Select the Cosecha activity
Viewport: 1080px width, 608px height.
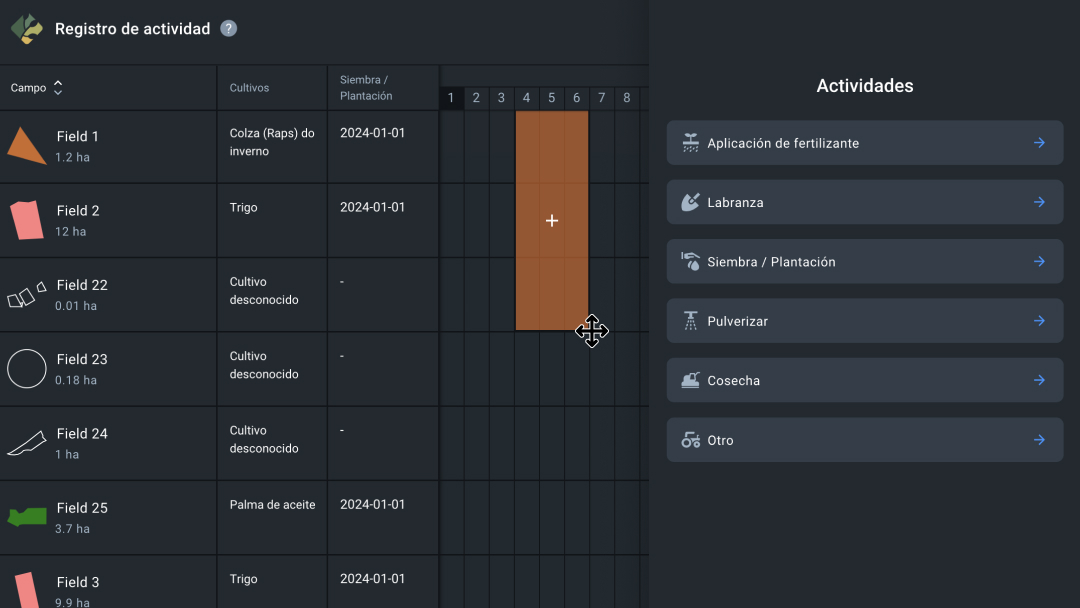[x=864, y=380]
